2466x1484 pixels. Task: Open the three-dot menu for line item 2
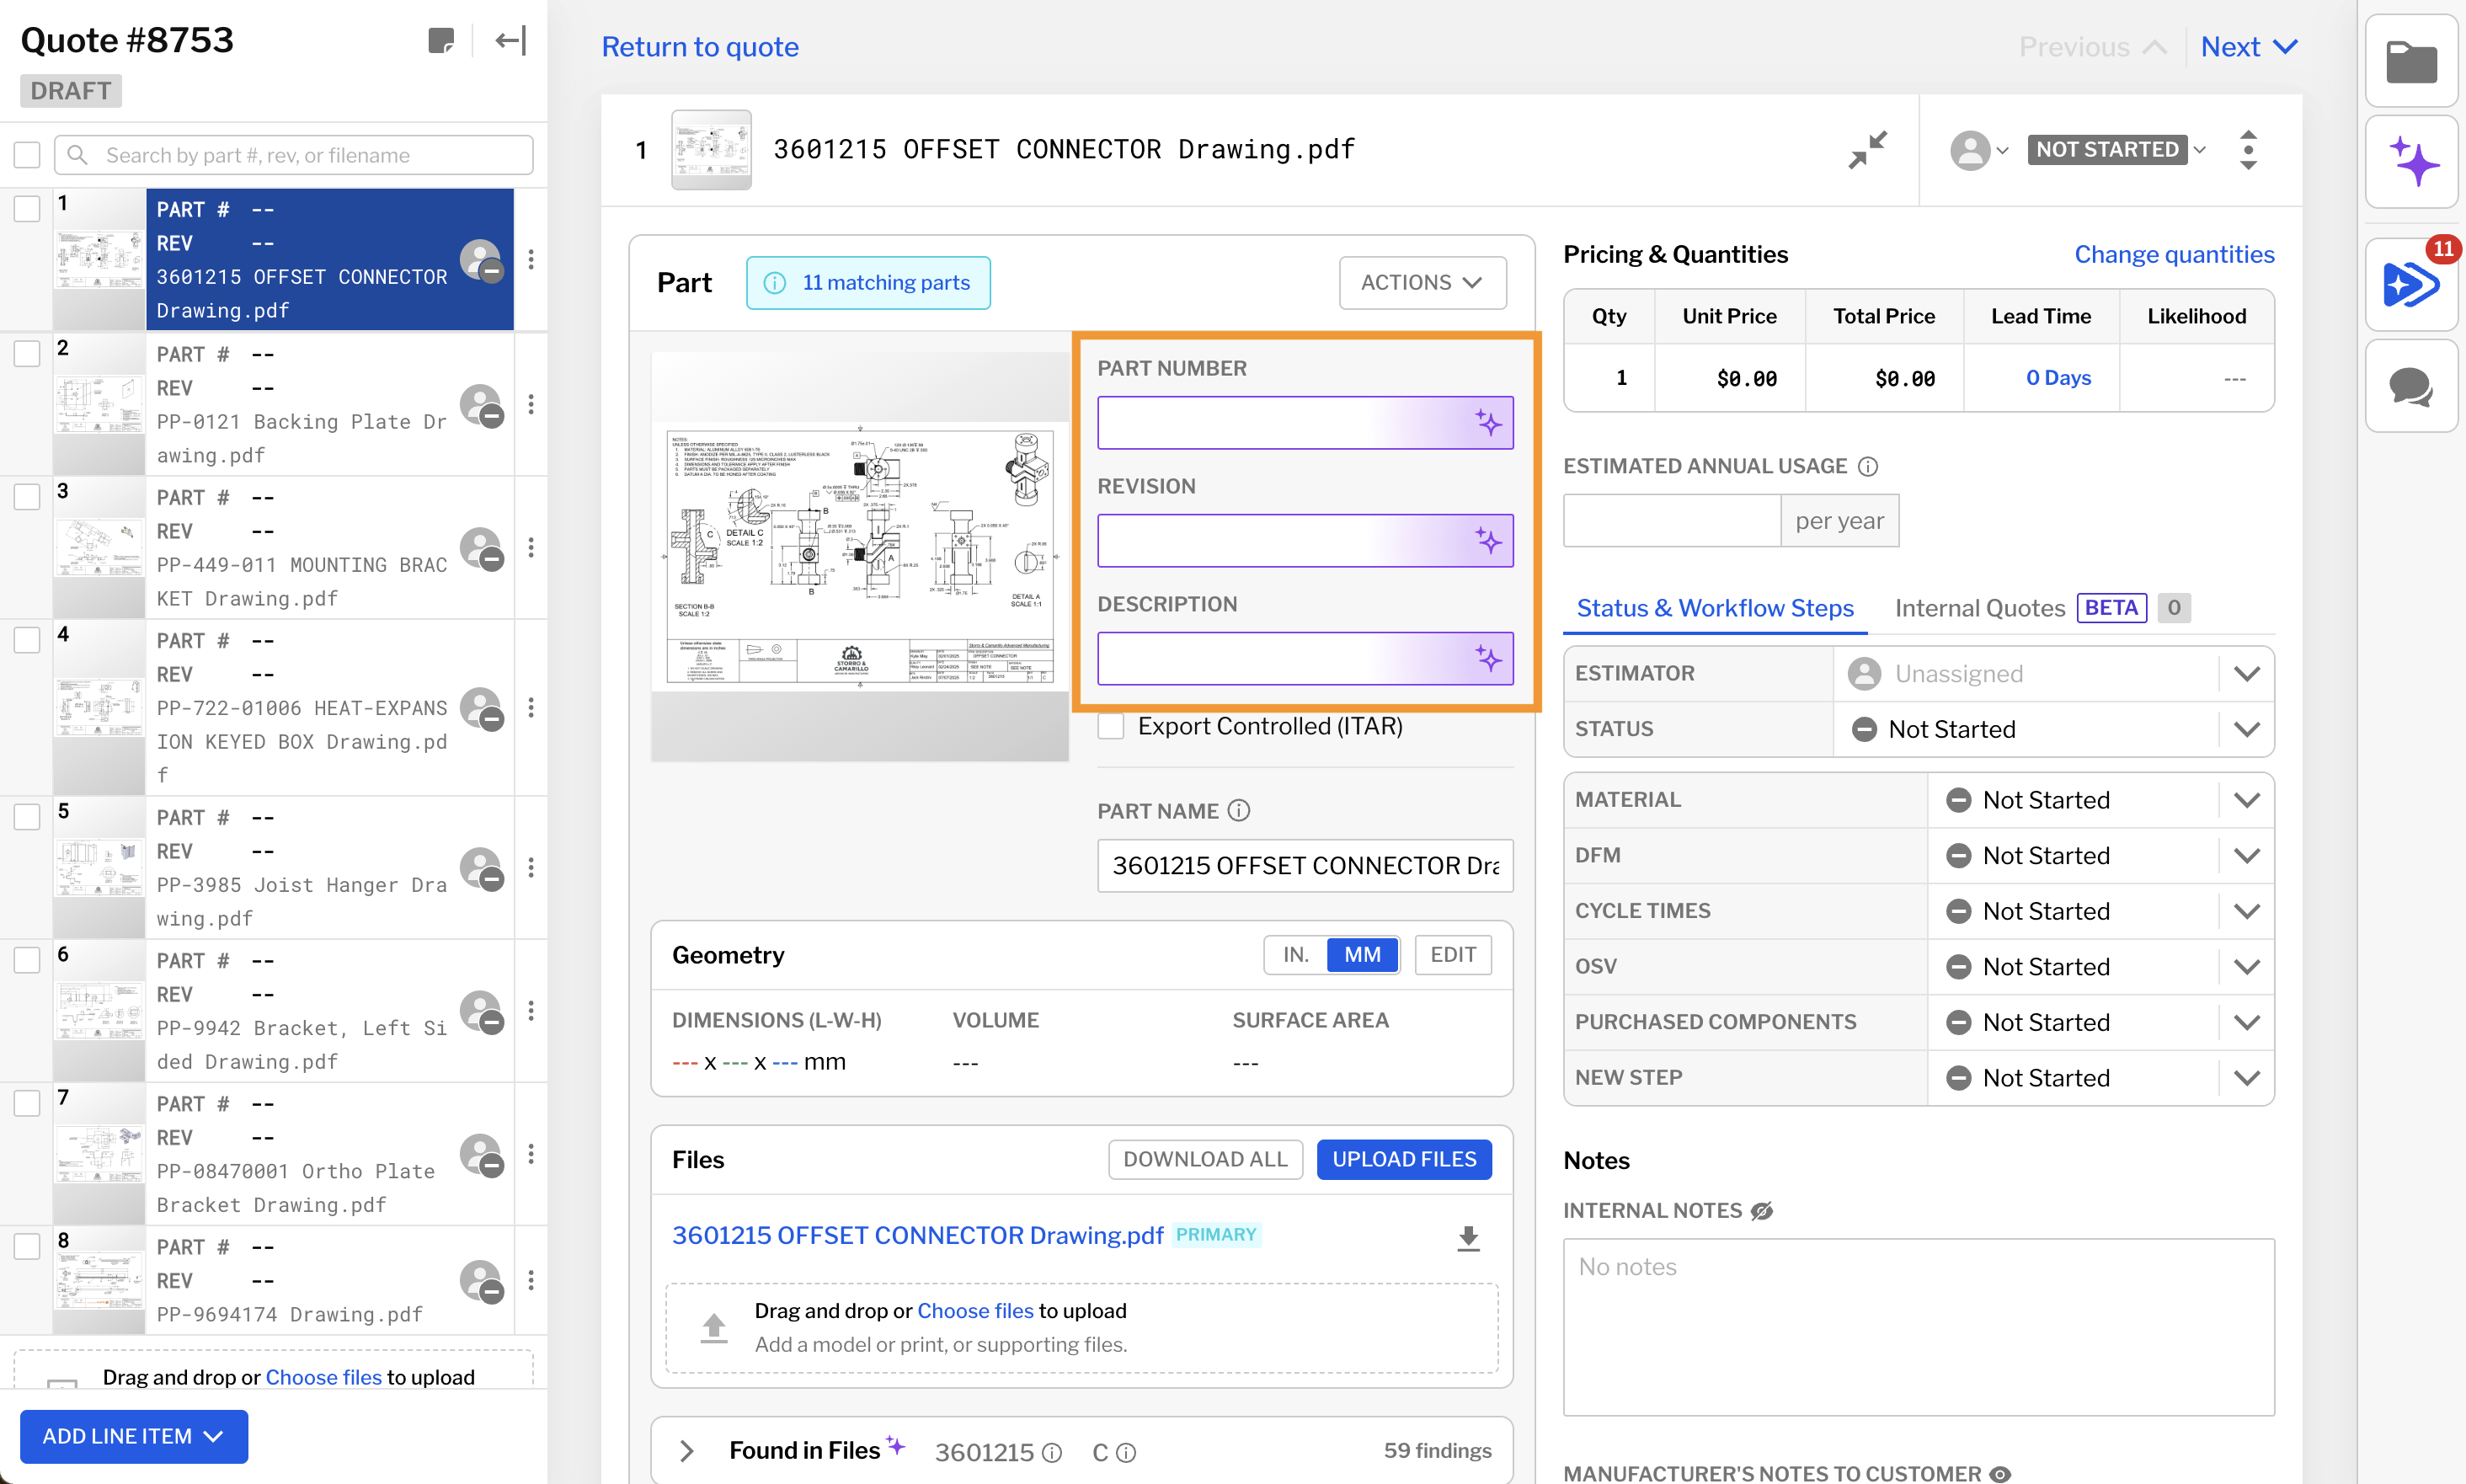(531, 404)
